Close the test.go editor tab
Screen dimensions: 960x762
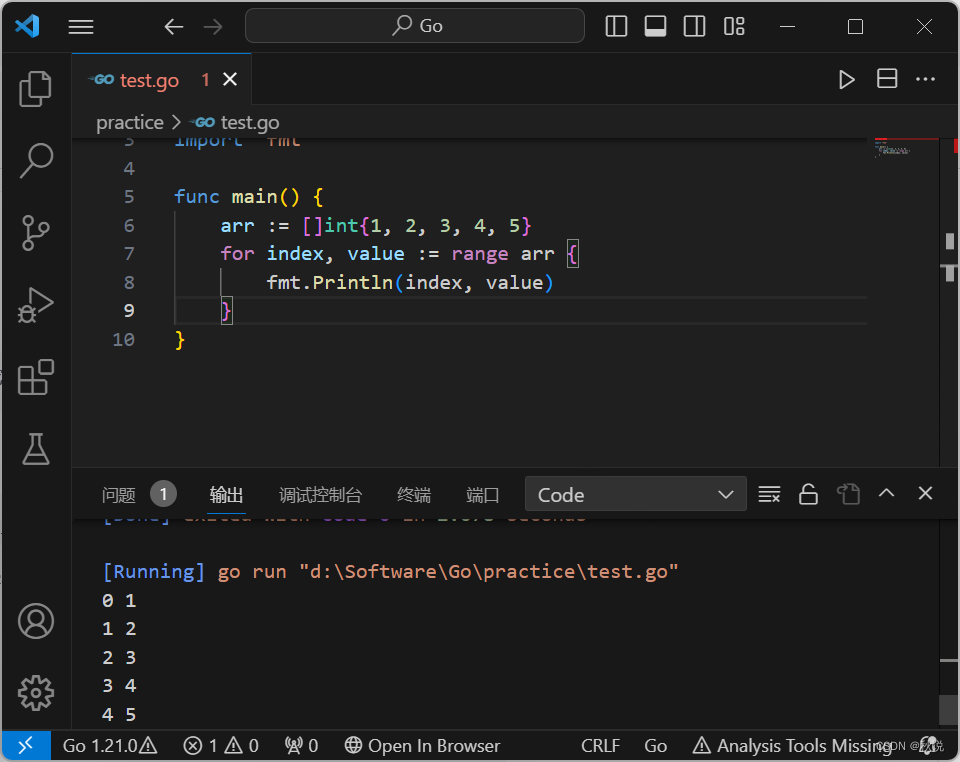click(230, 80)
